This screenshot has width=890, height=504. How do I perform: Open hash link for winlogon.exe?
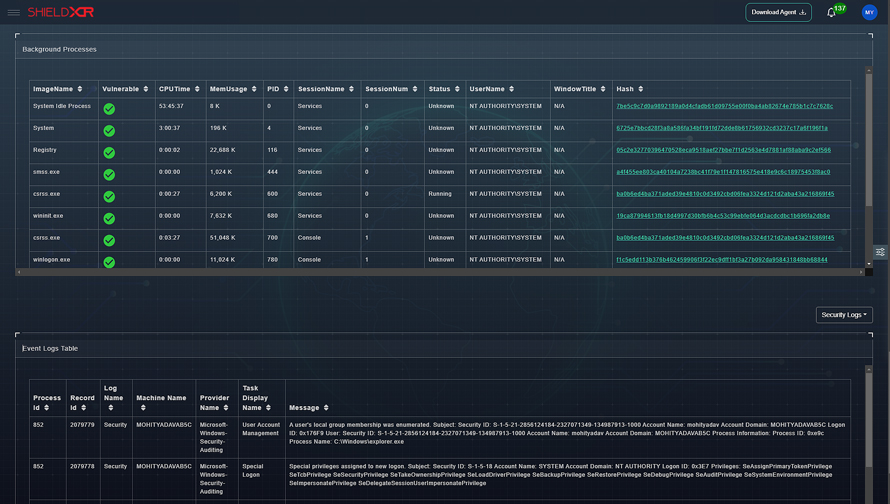click(722, 260)
